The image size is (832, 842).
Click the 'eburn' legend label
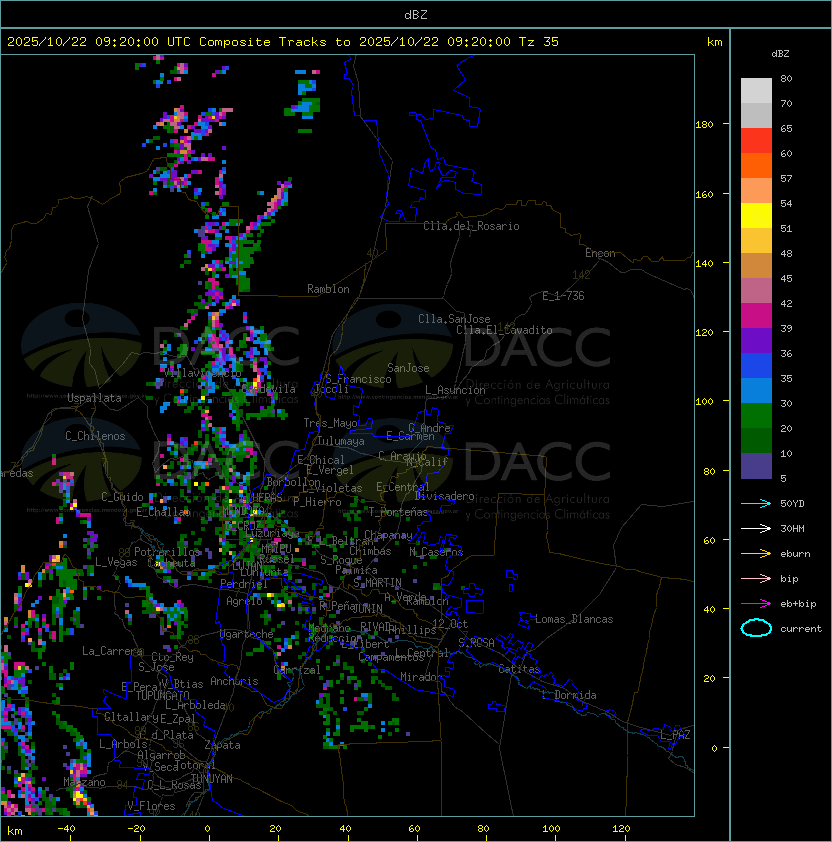(x=795, y=554)
